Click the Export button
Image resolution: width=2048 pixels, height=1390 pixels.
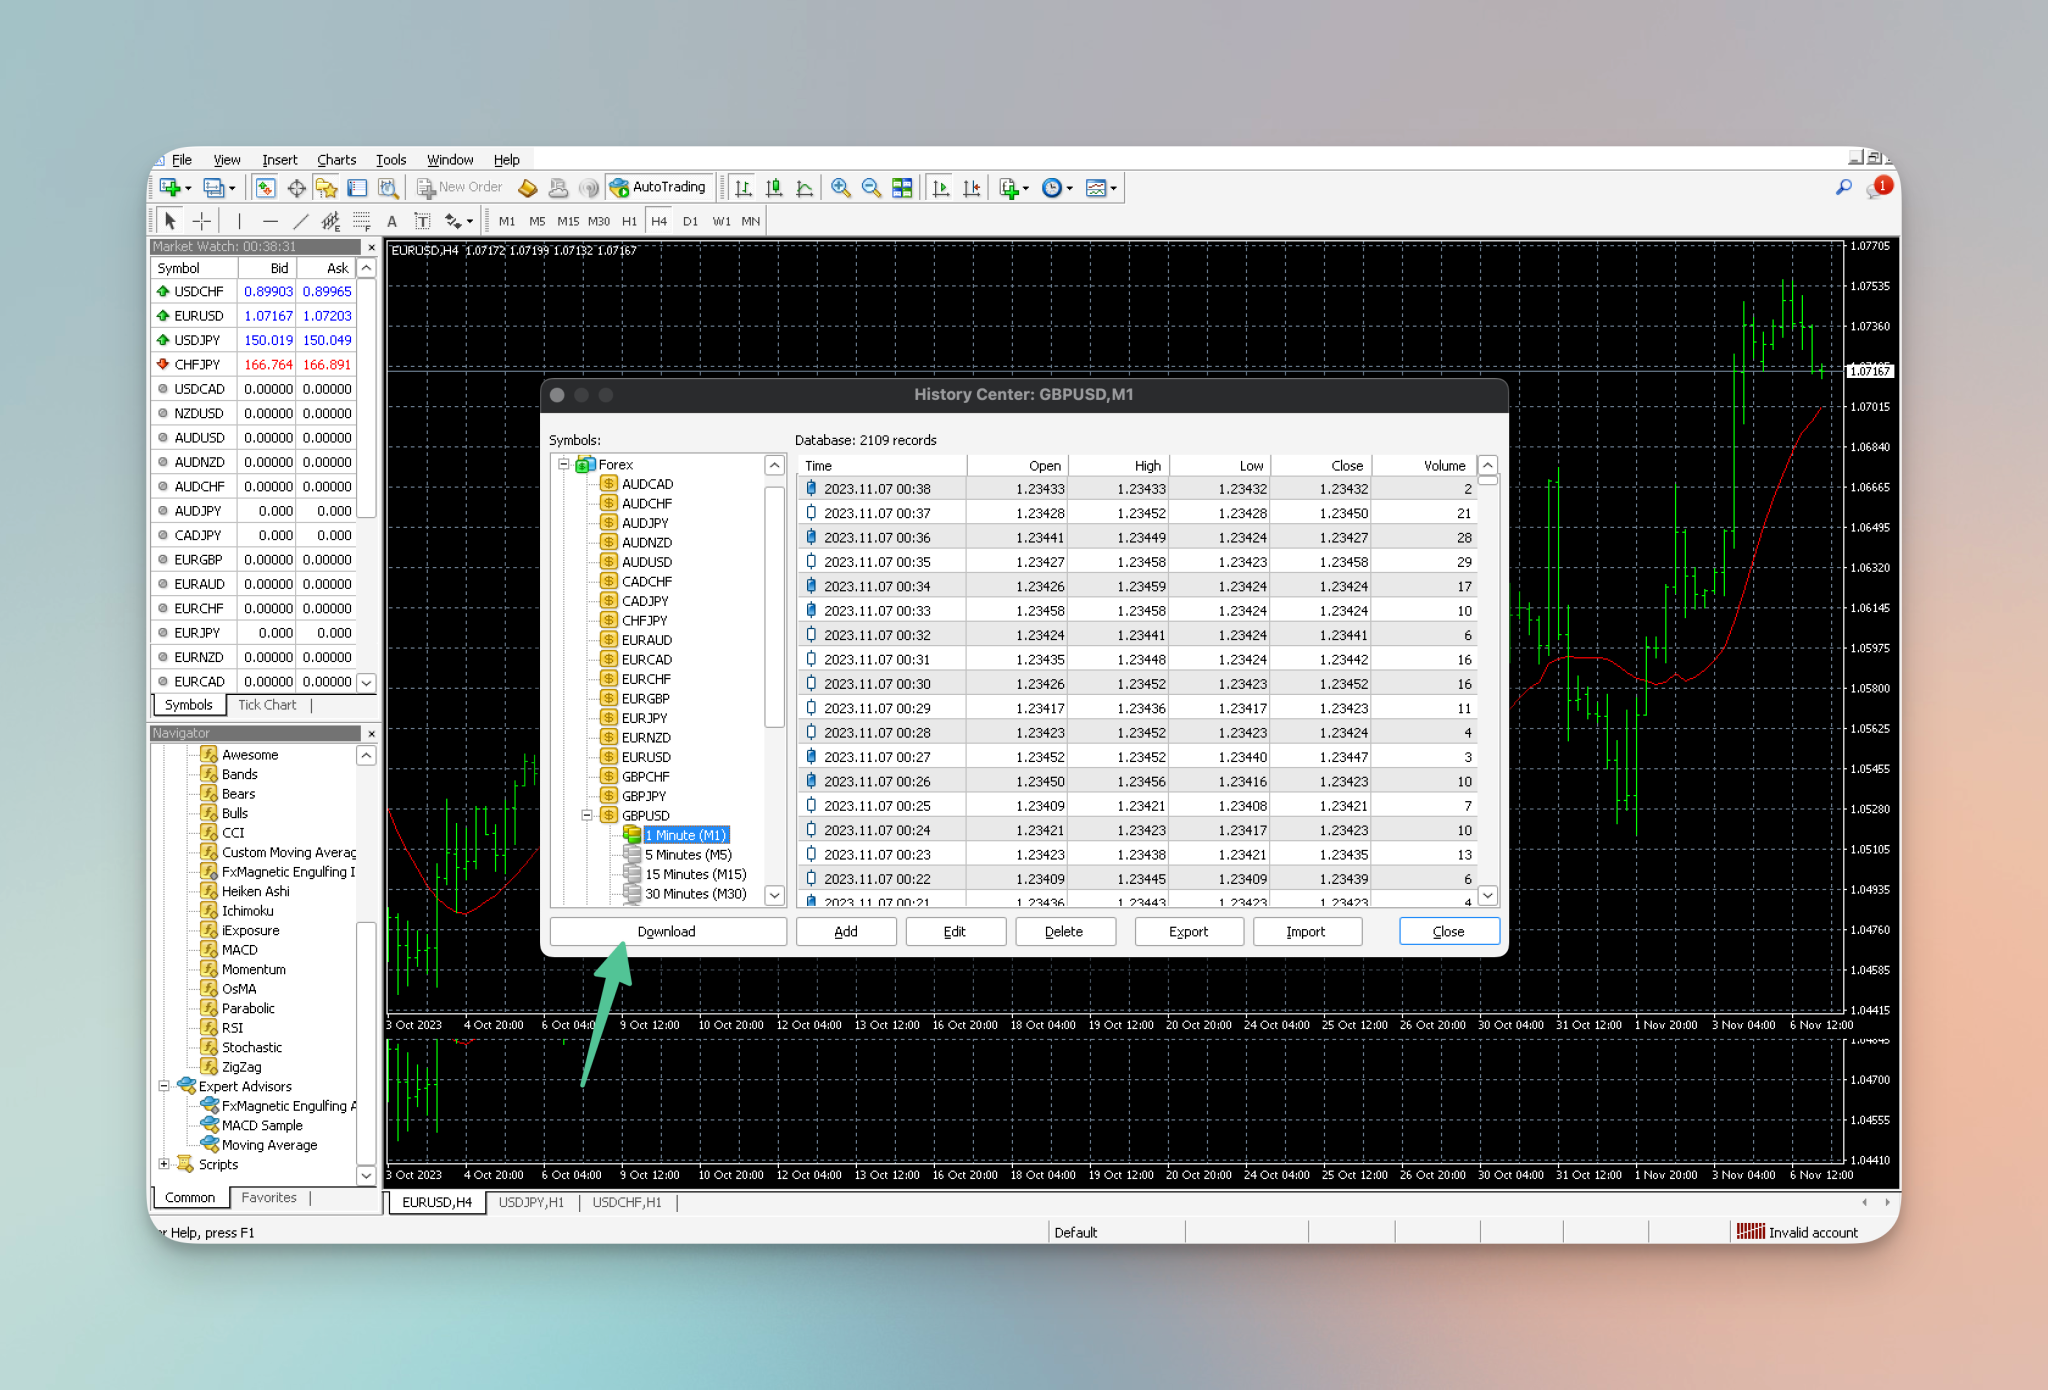coord(1188,931)
